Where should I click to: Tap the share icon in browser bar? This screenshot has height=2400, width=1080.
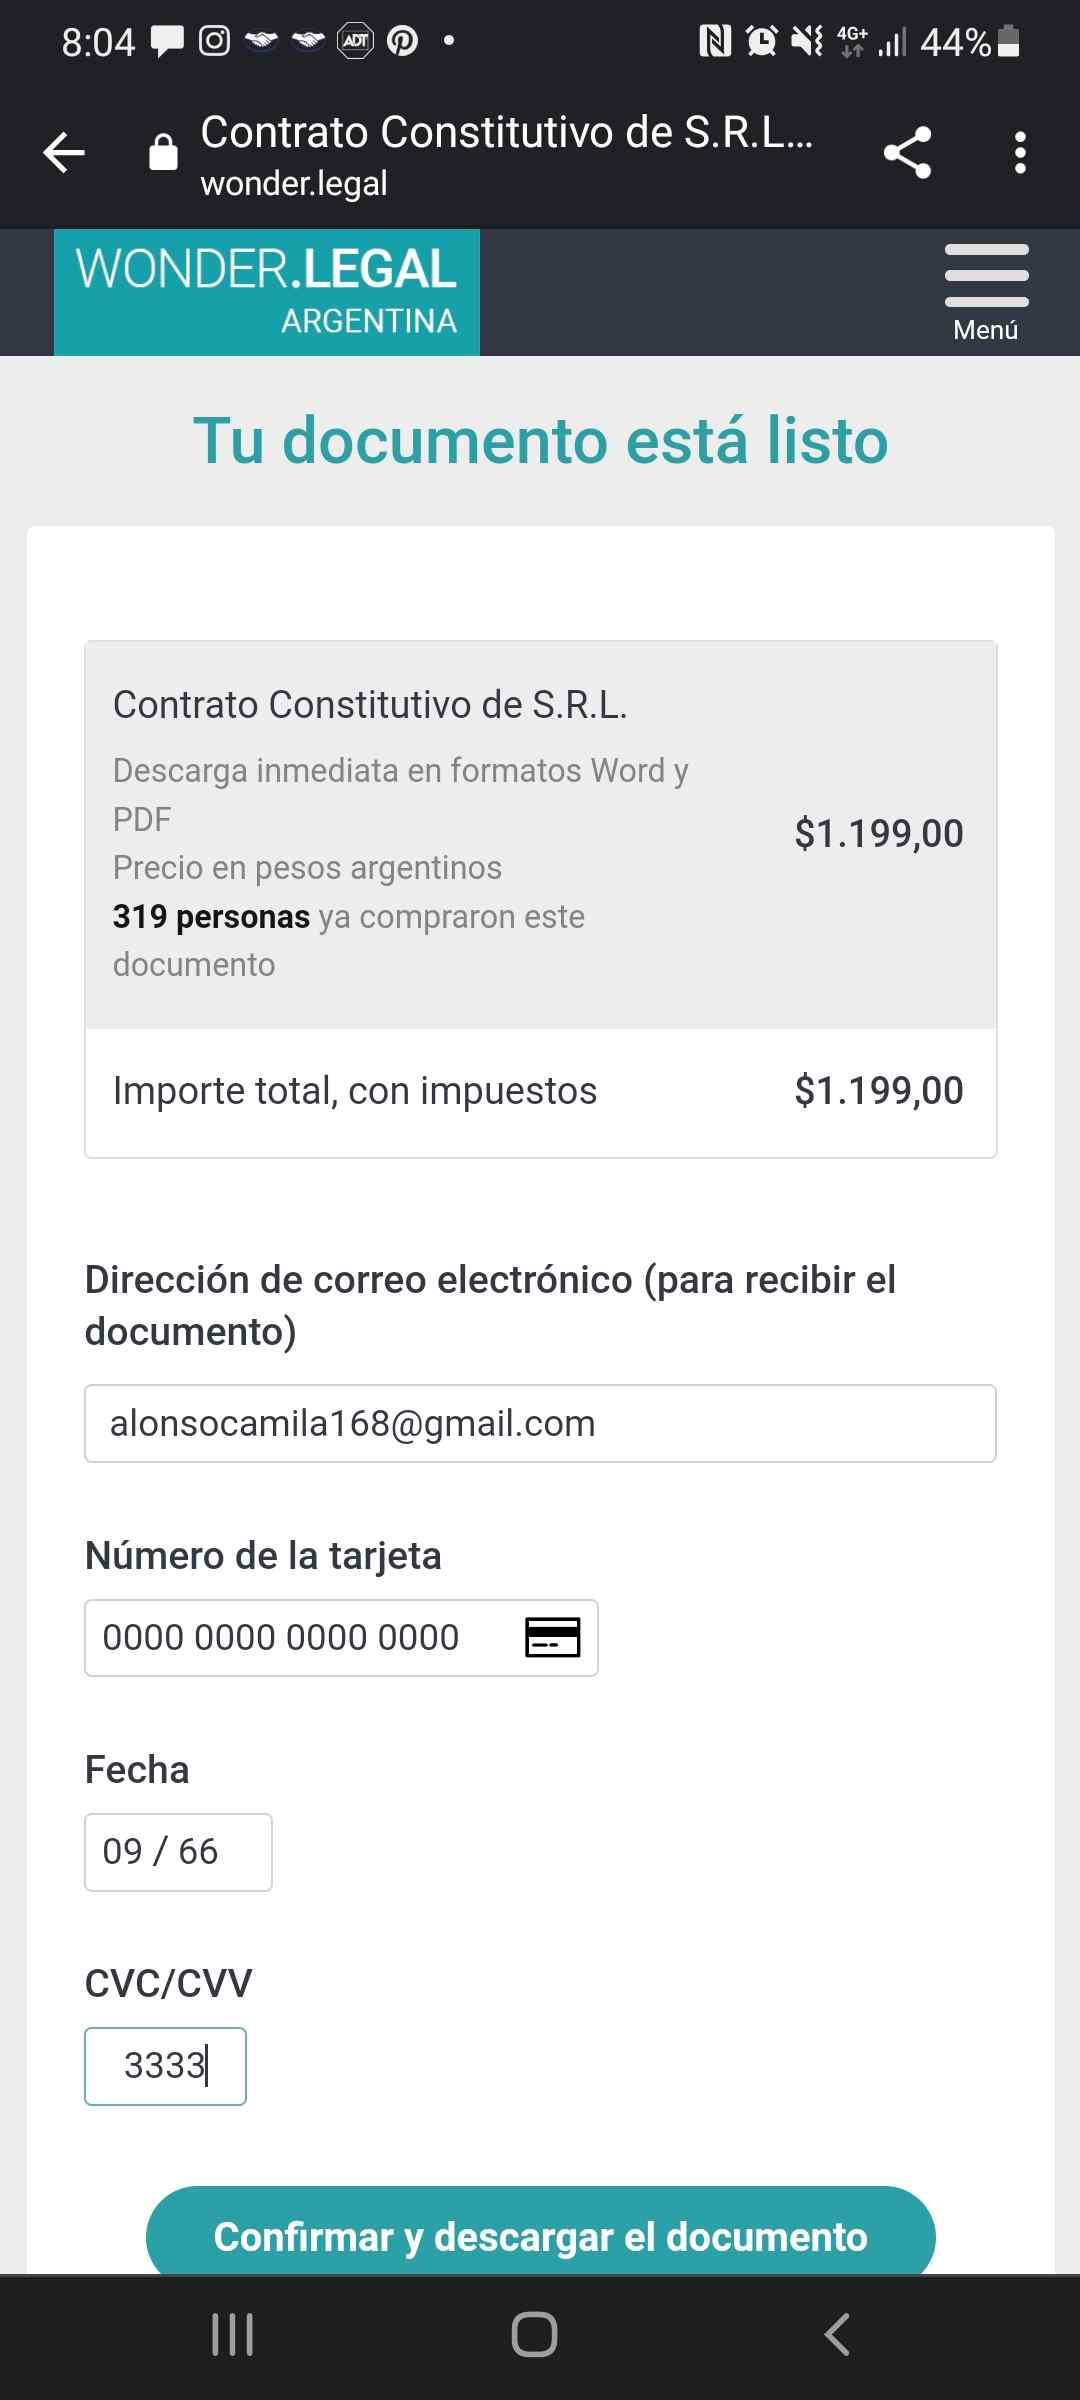907,153
